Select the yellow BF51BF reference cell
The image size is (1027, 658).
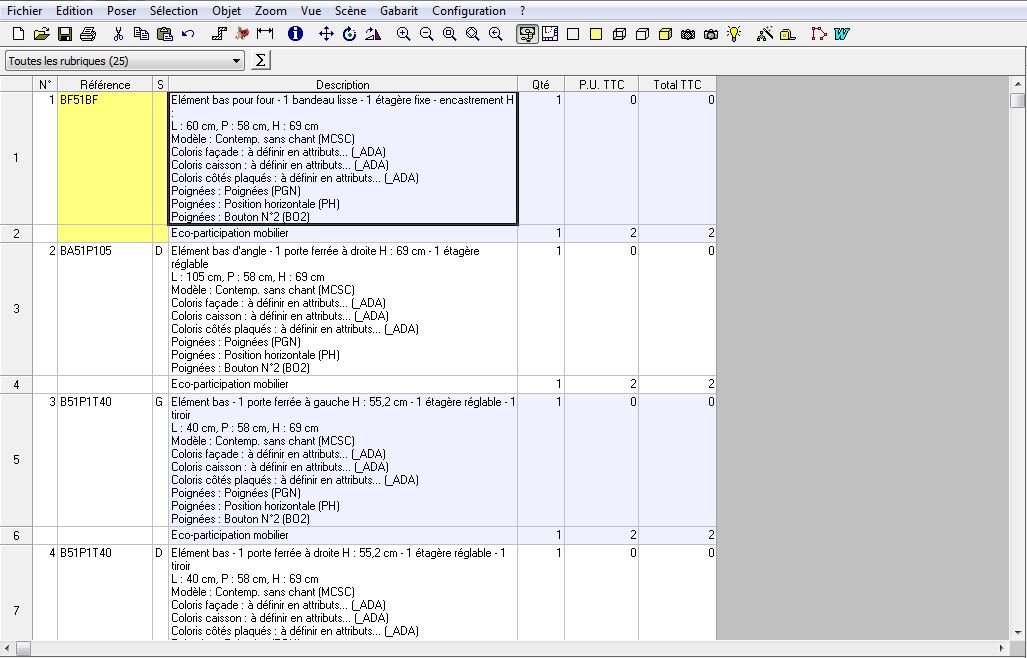(105, 158)
